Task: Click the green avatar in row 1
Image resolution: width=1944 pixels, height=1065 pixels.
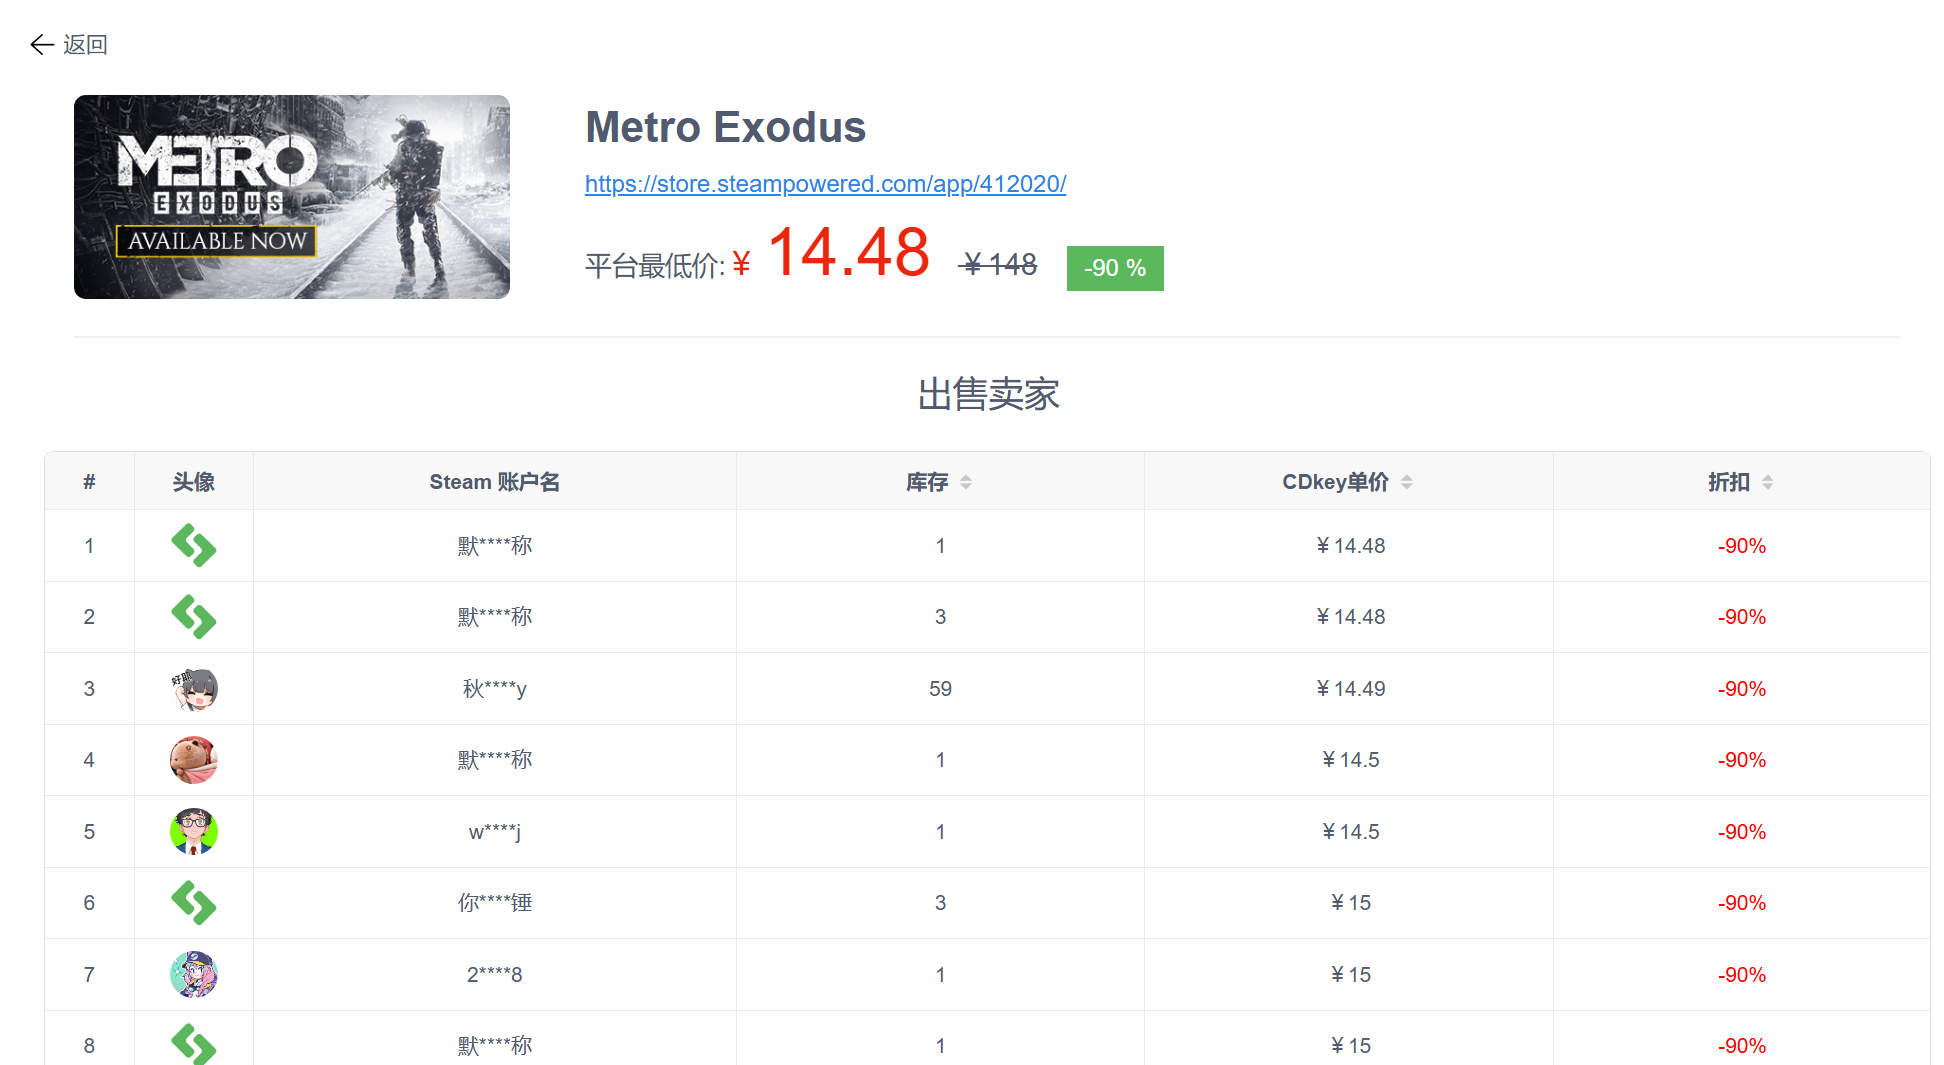Action: (194, 546)
